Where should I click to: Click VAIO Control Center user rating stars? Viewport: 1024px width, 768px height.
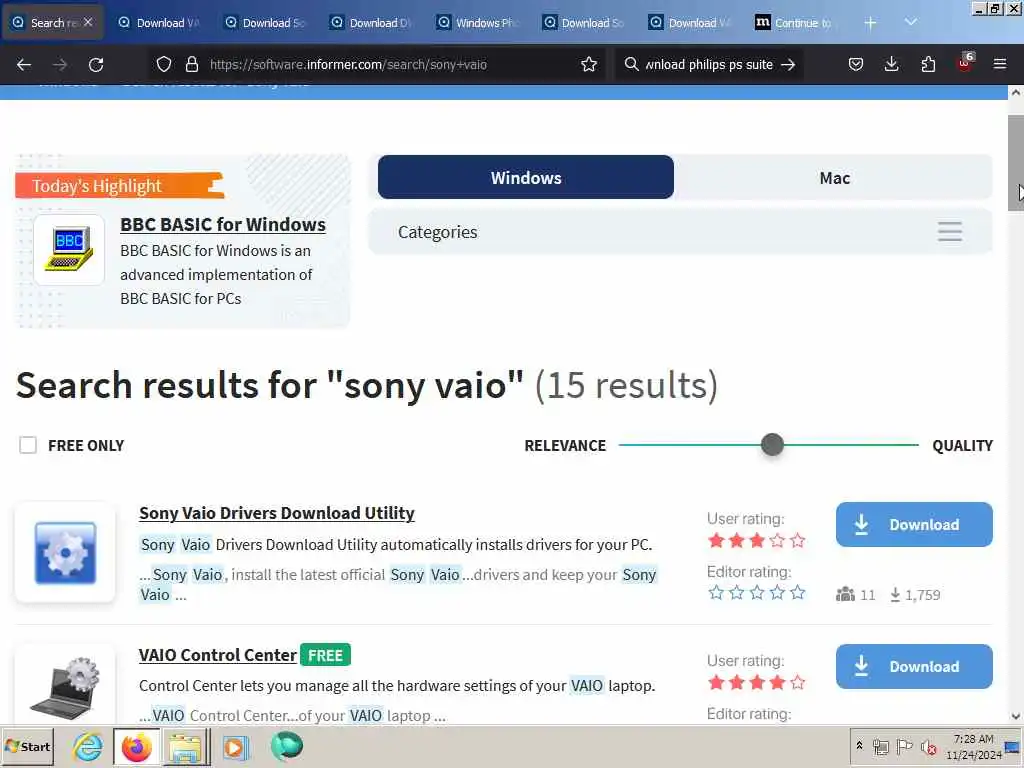(x=756, y=682)
